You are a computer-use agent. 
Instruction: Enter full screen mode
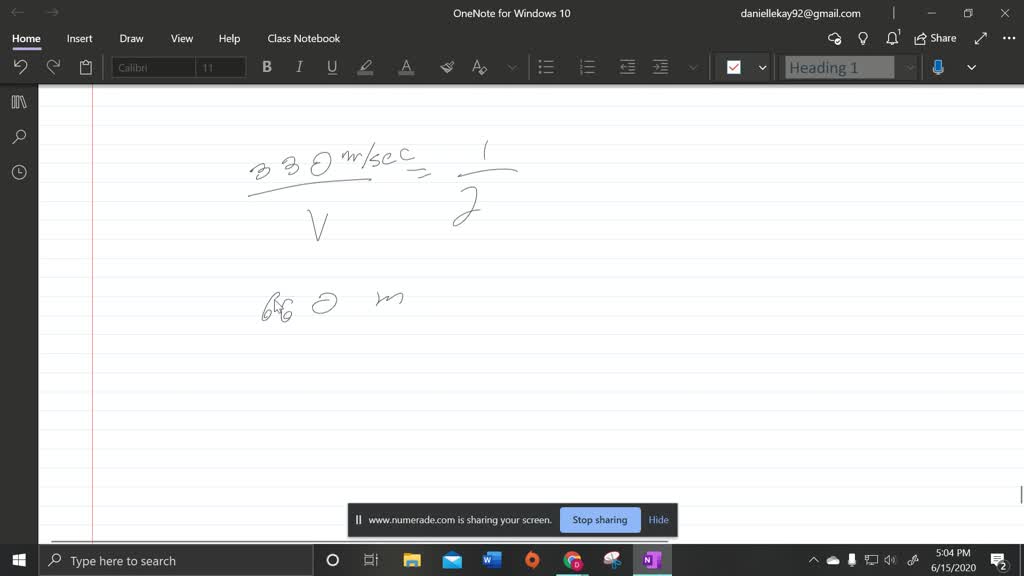click(x=980, y=39)
